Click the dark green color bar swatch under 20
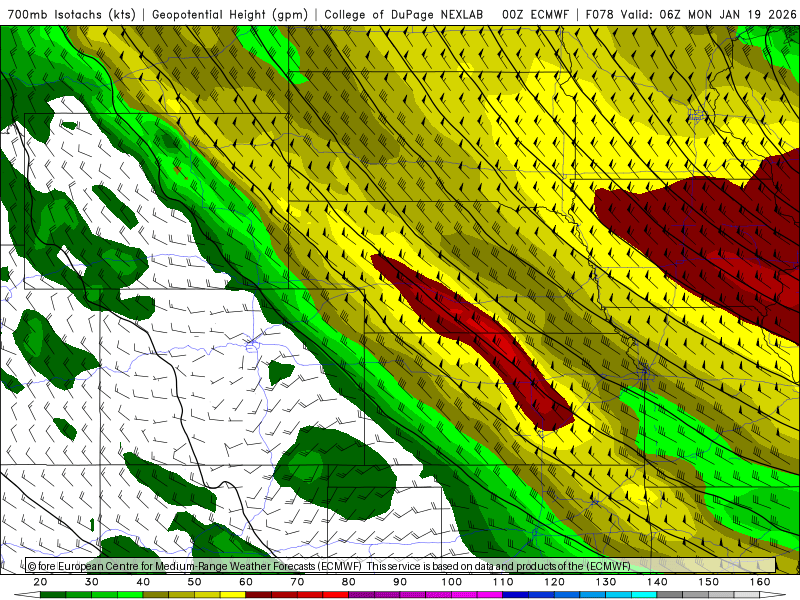 (53, 595)
